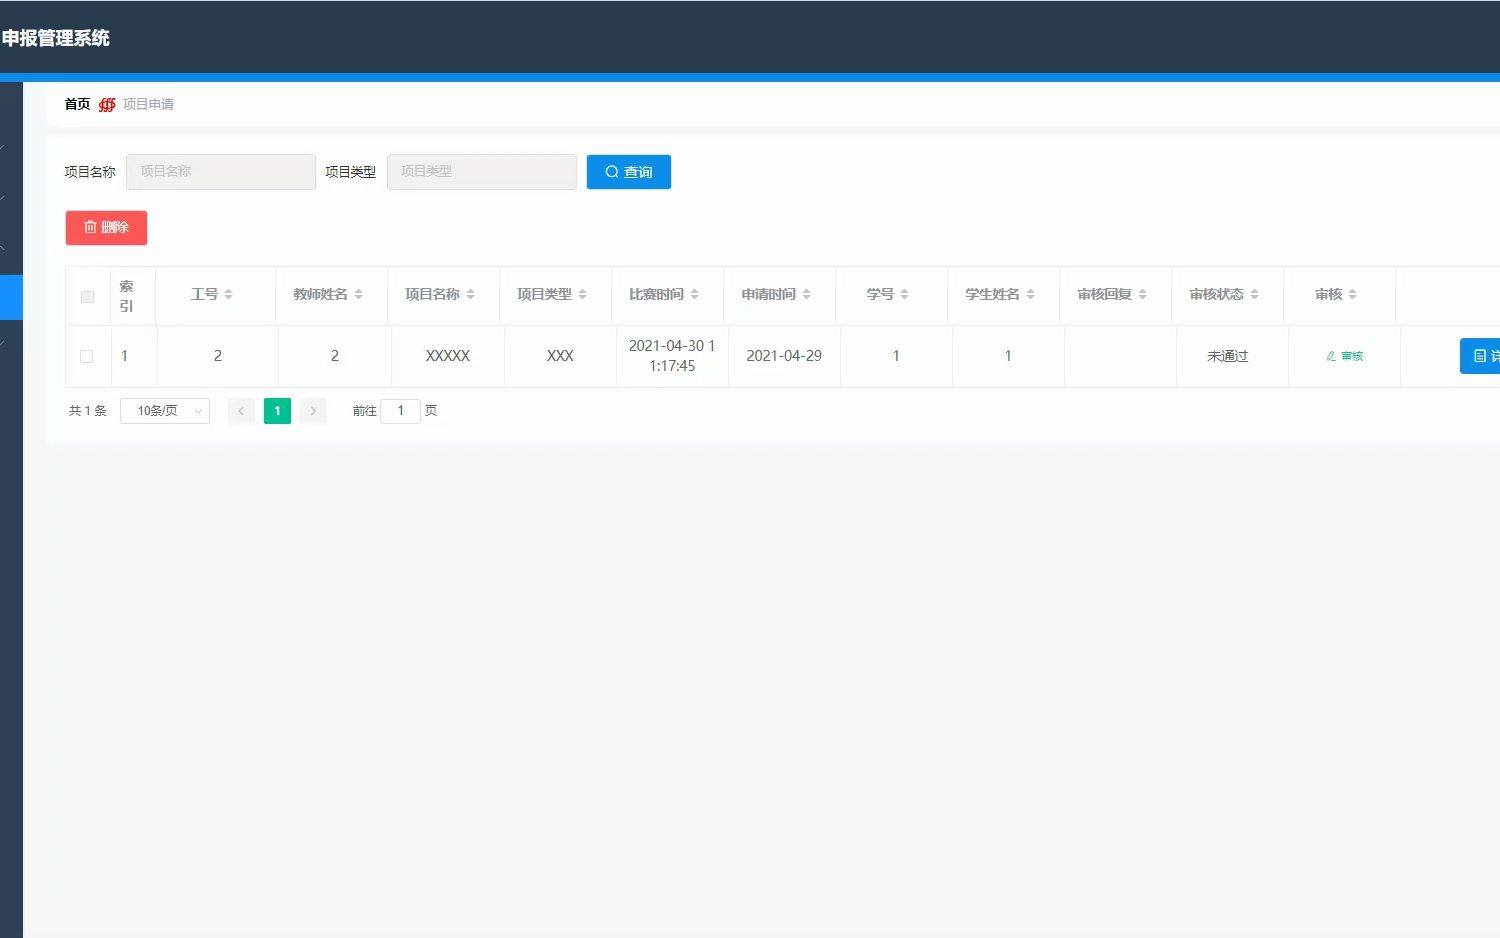Go to 首页 via breadcrumb
Screen dimensions: 1500x938
(x=77, y=104)
